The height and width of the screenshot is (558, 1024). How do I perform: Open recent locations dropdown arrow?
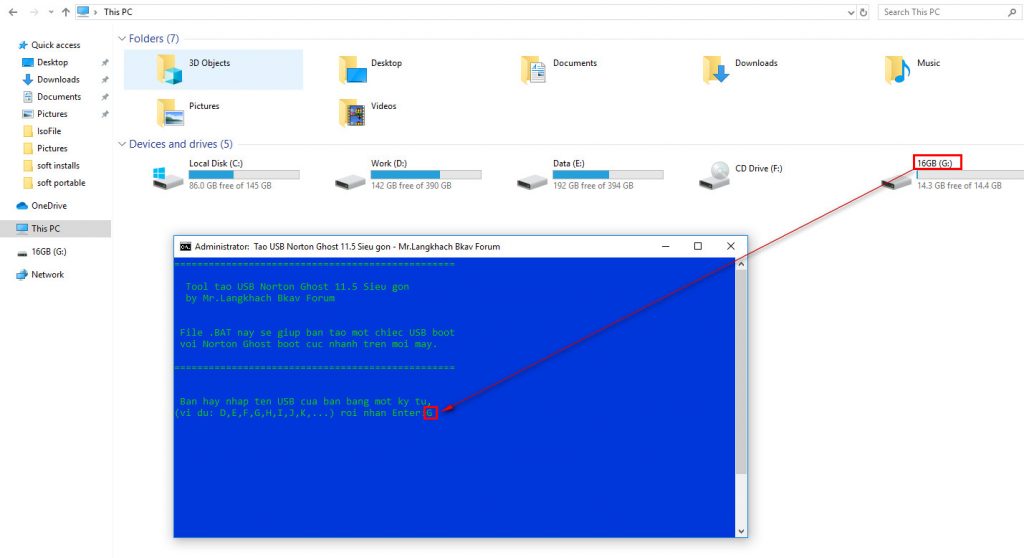click(x=51, y=12)
